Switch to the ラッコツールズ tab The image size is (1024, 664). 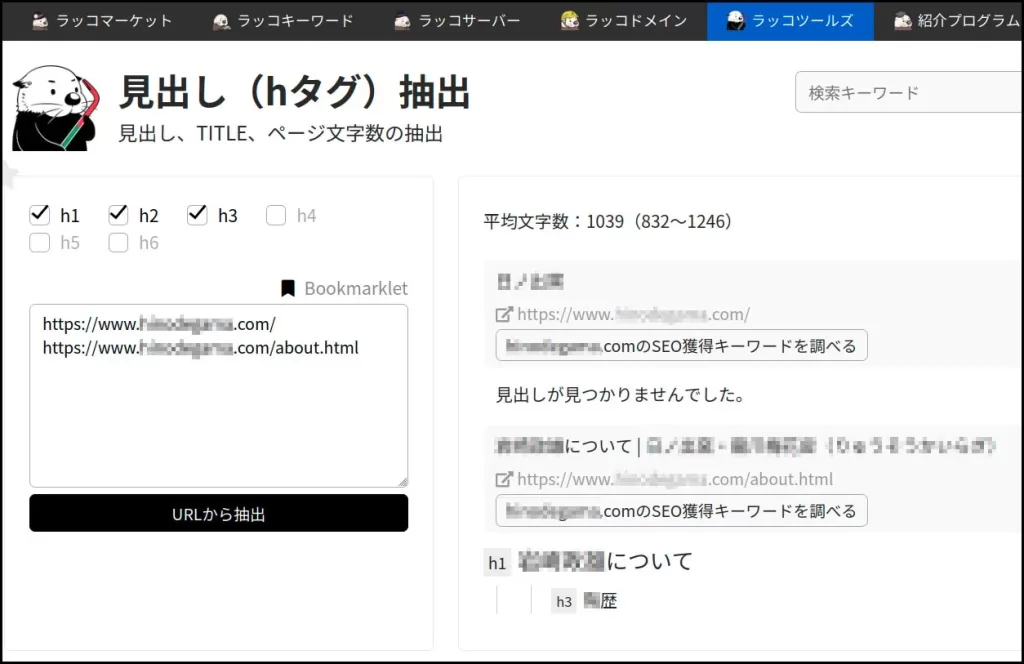pos(789,18)
